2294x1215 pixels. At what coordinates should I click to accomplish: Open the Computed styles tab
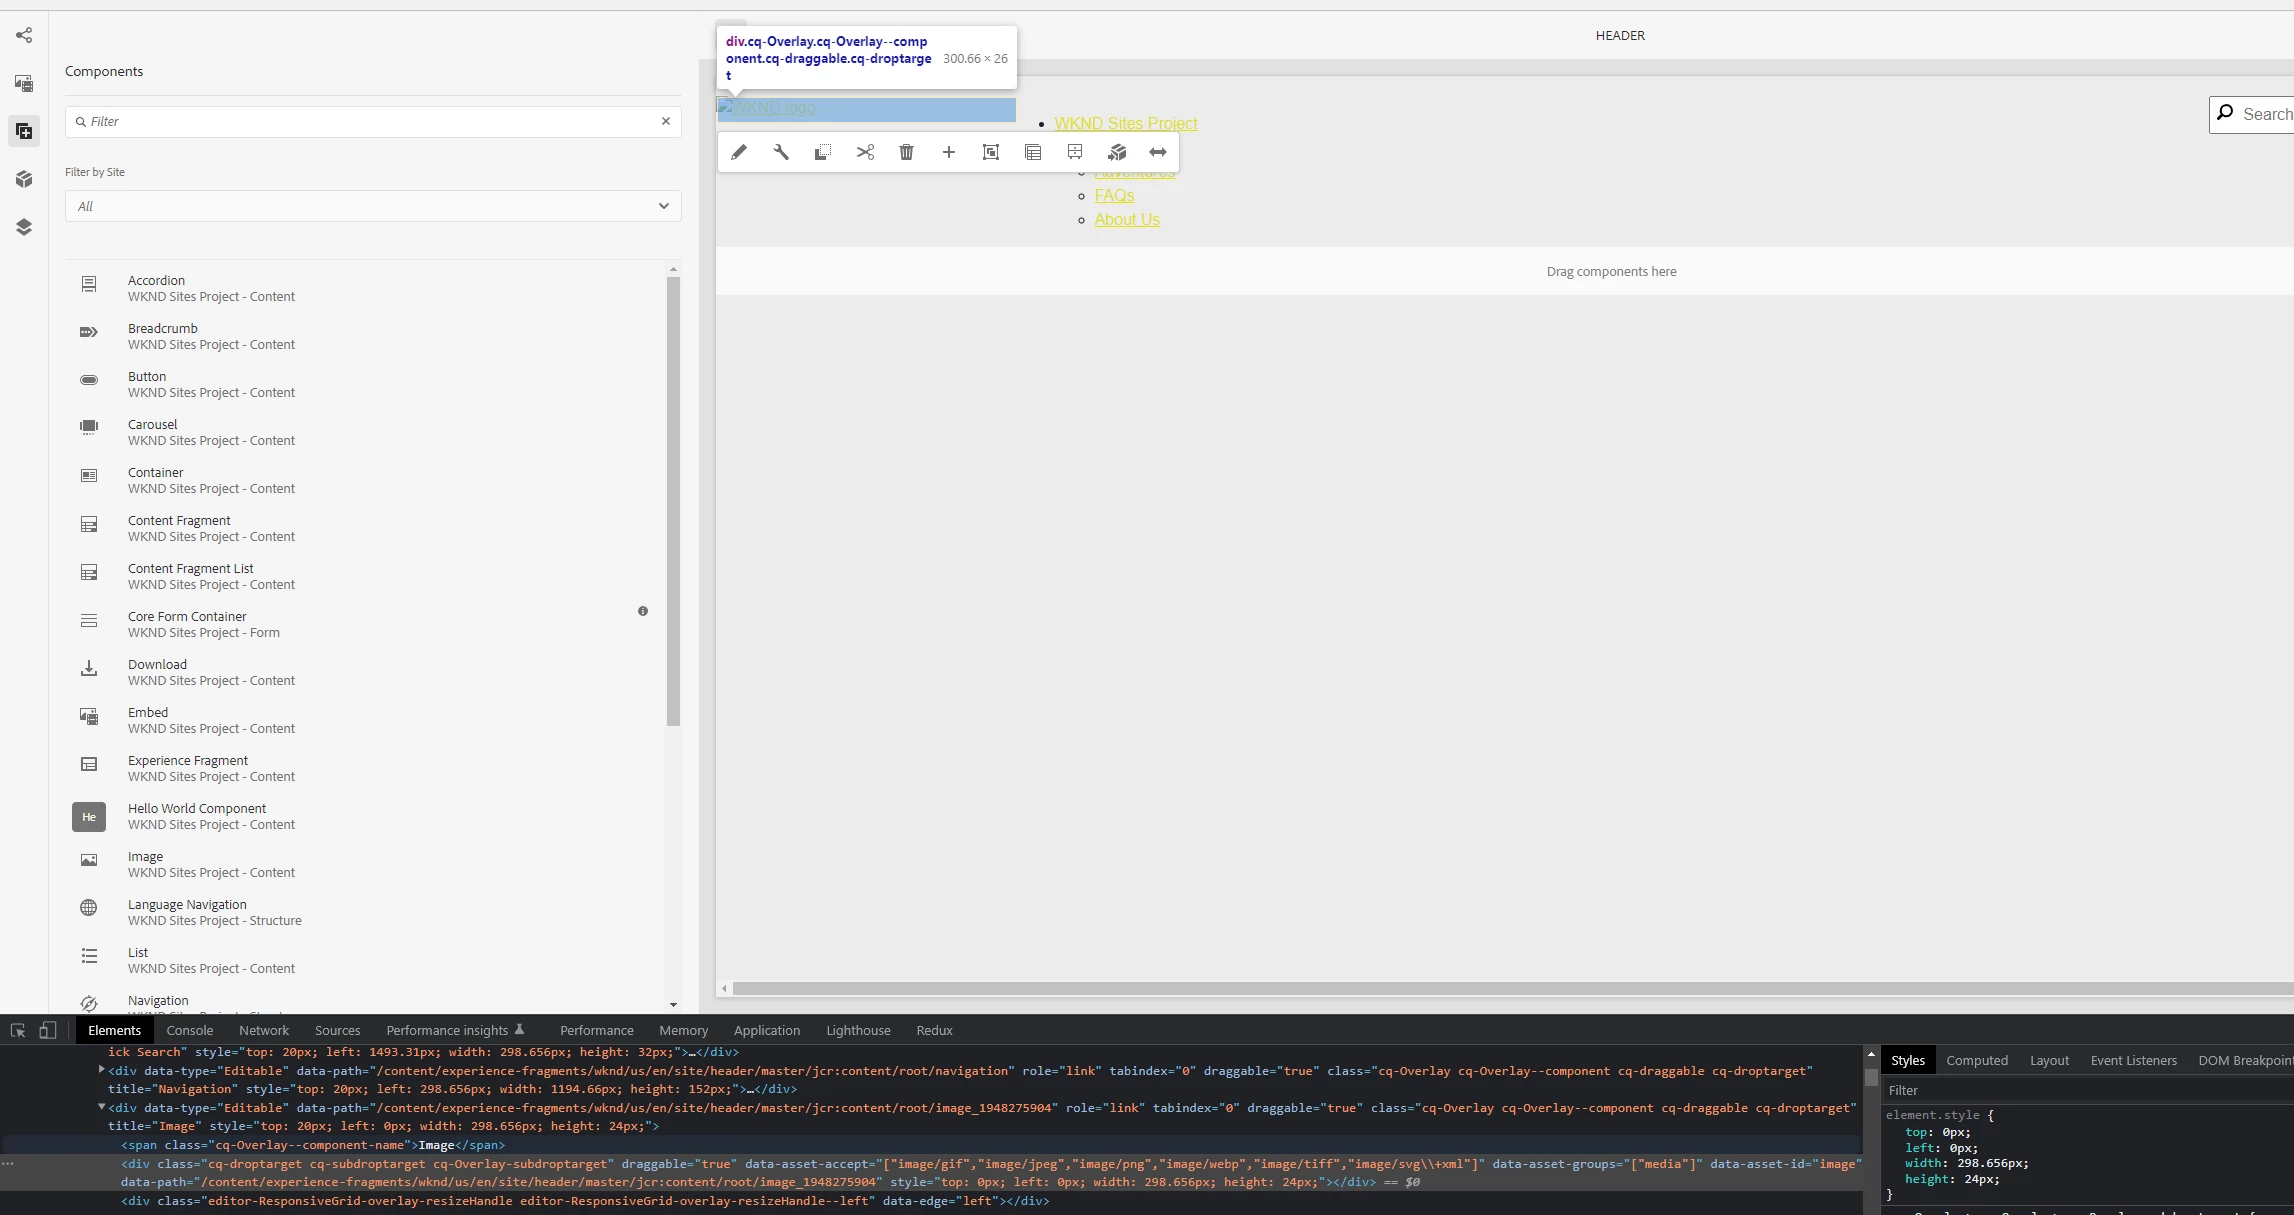1976,1060
